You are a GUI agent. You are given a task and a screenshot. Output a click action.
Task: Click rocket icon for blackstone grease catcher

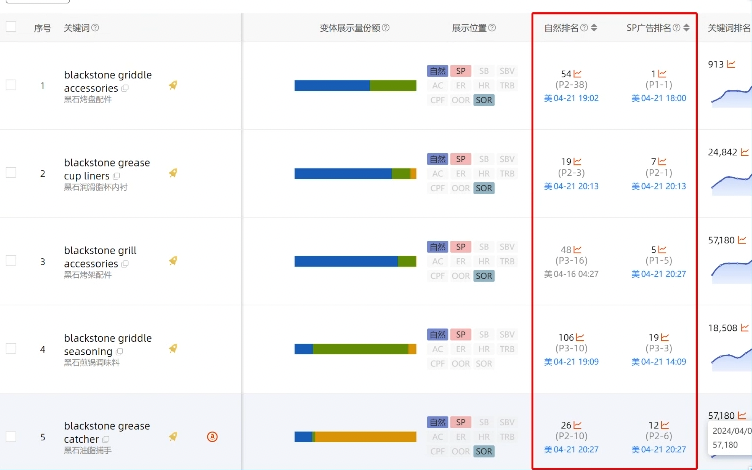pos(173,436)
